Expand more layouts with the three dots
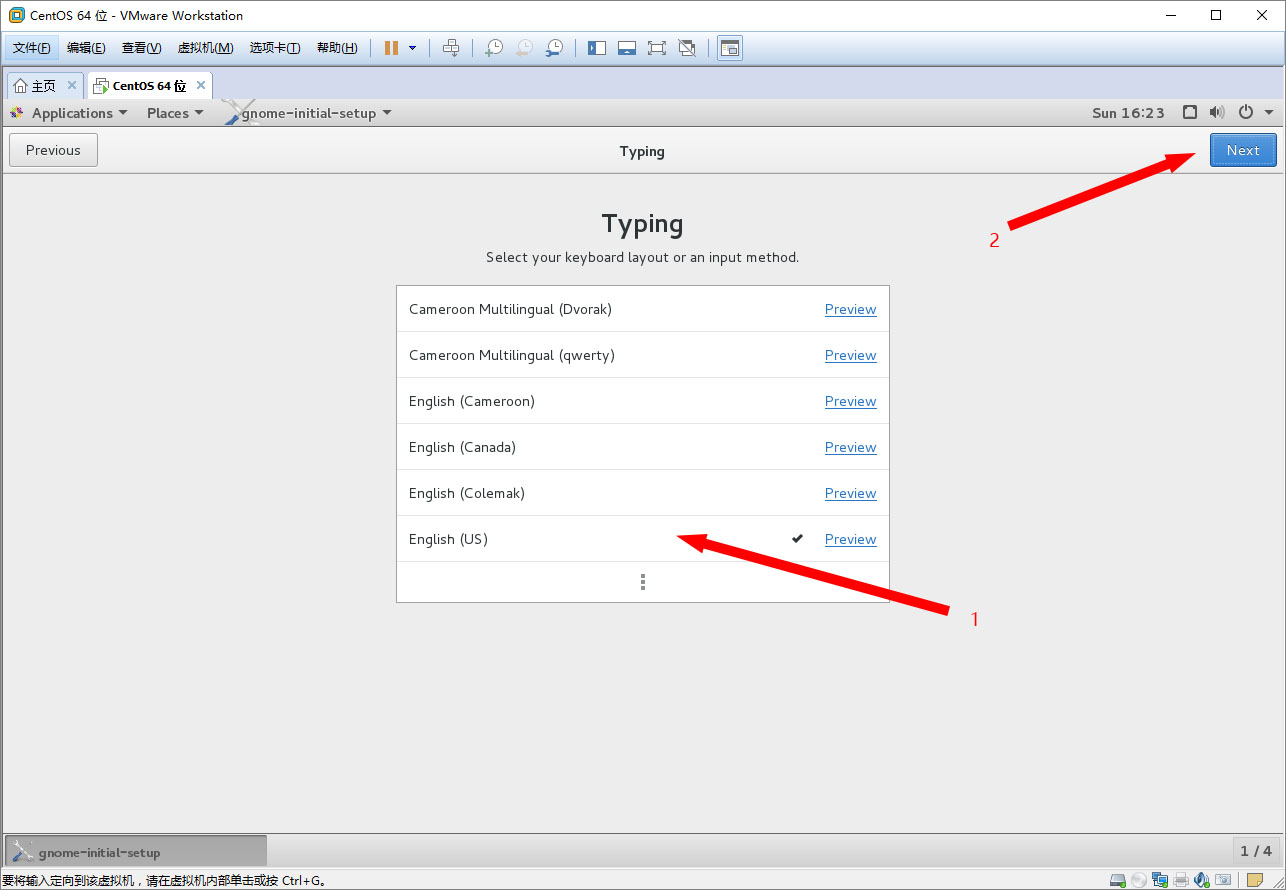Screen dimensions: 1286x890 [x=642, y=582]
